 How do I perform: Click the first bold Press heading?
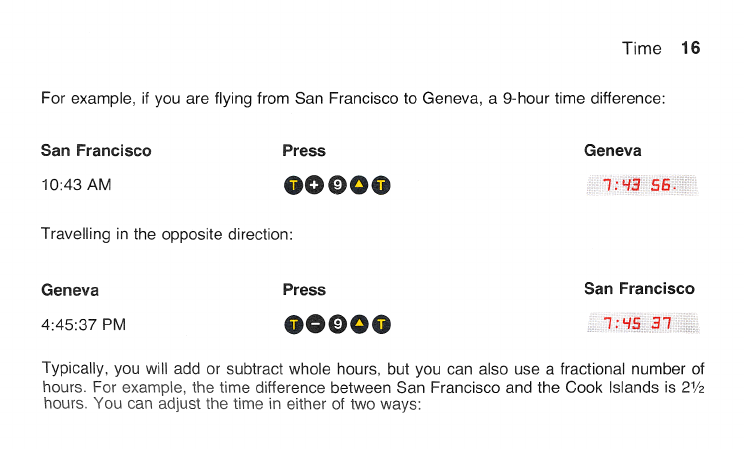[x=304, y=150]
